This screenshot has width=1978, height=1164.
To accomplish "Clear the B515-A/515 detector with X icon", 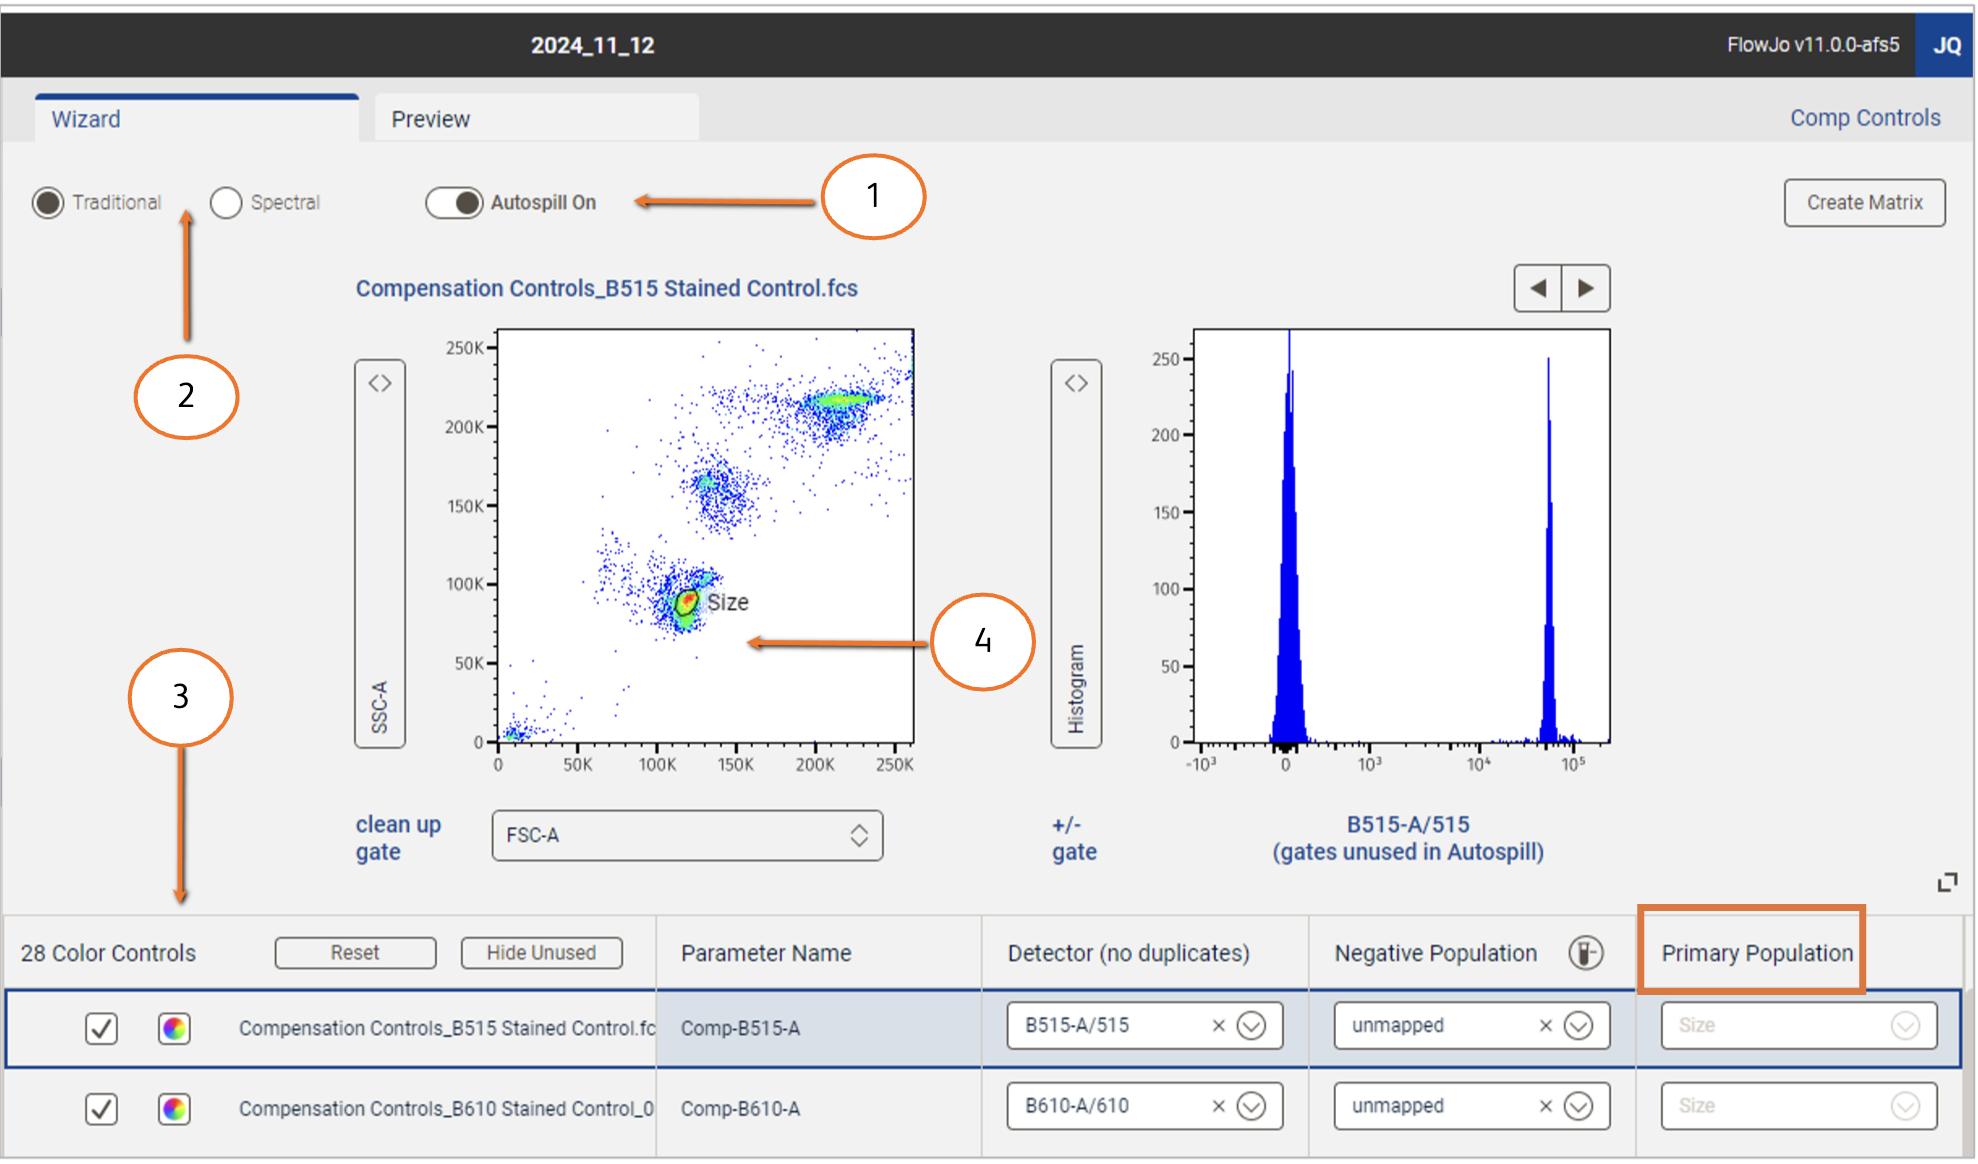I will [1218, 1026].
